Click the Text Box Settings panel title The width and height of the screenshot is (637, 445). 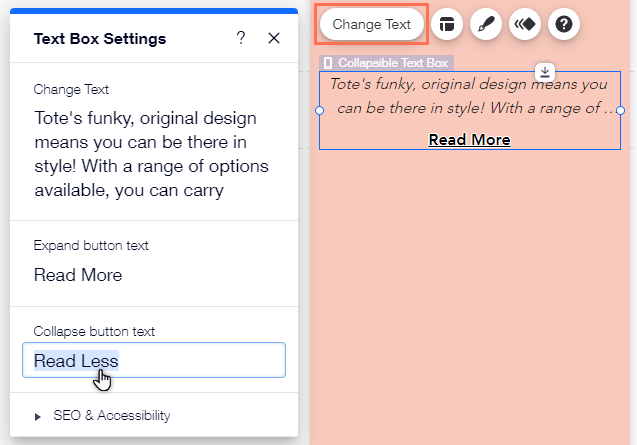pos(100,39)
